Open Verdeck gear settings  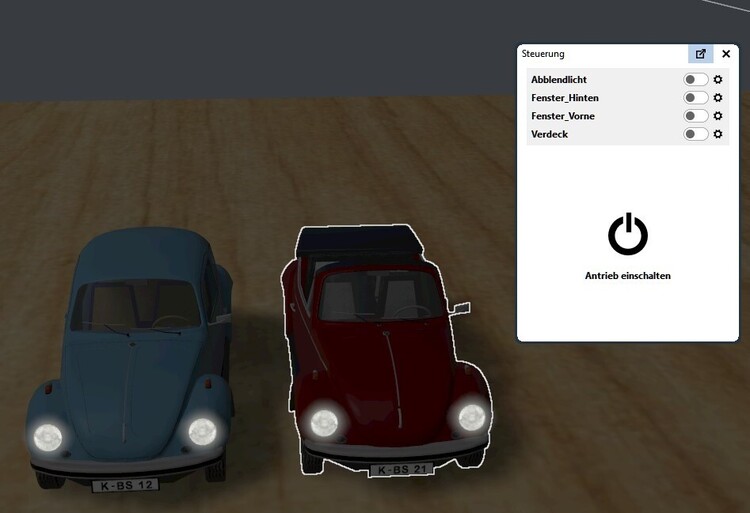point(717,134)
